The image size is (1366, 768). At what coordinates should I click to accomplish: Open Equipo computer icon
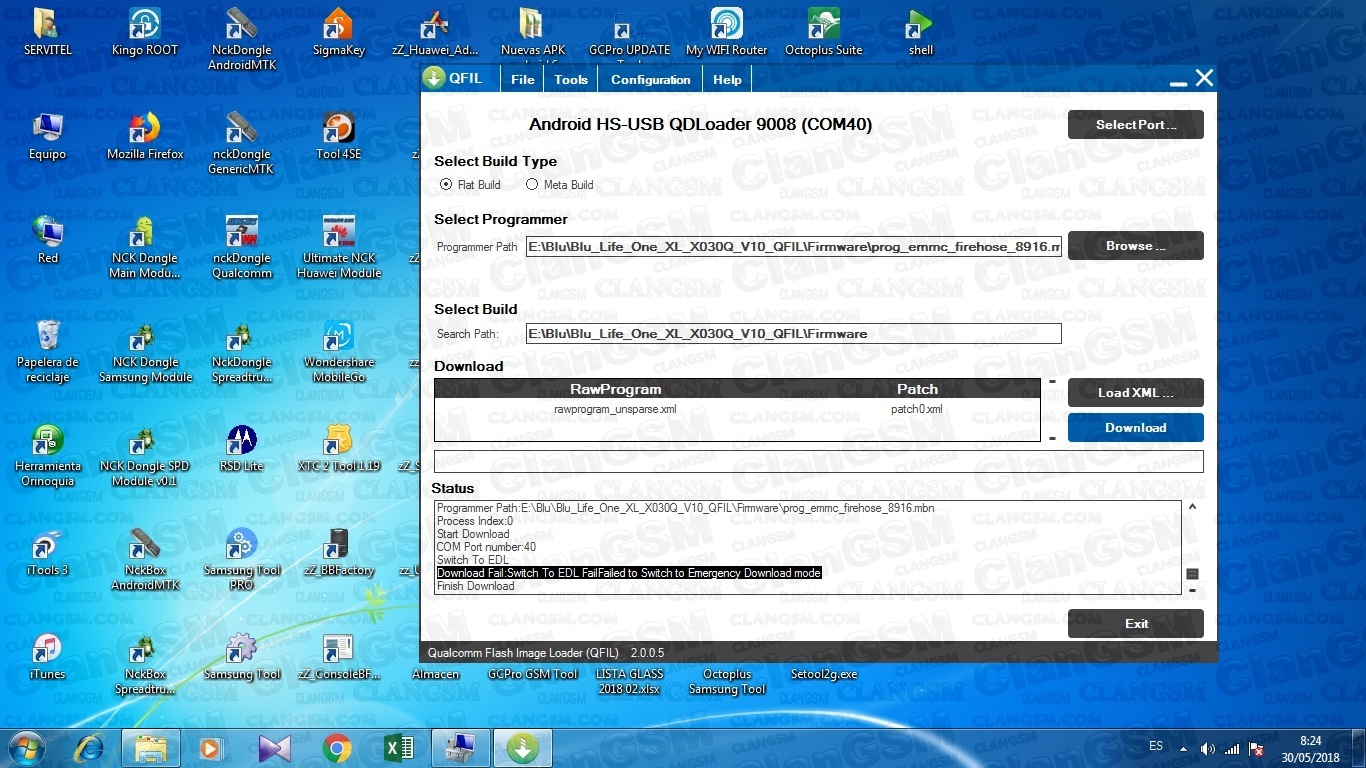(47, 136)
